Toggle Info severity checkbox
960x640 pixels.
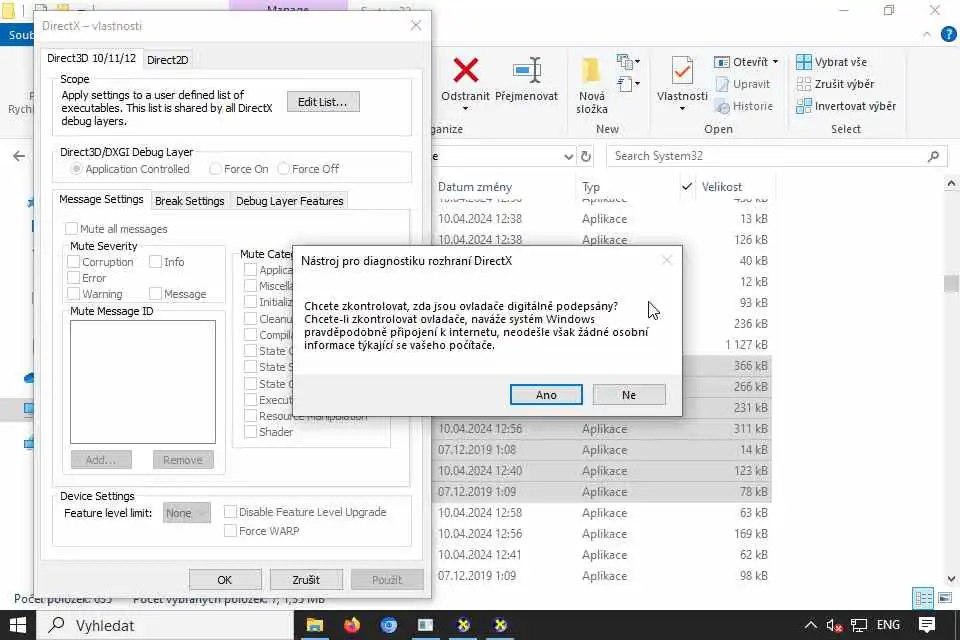[x=156, y=262]
